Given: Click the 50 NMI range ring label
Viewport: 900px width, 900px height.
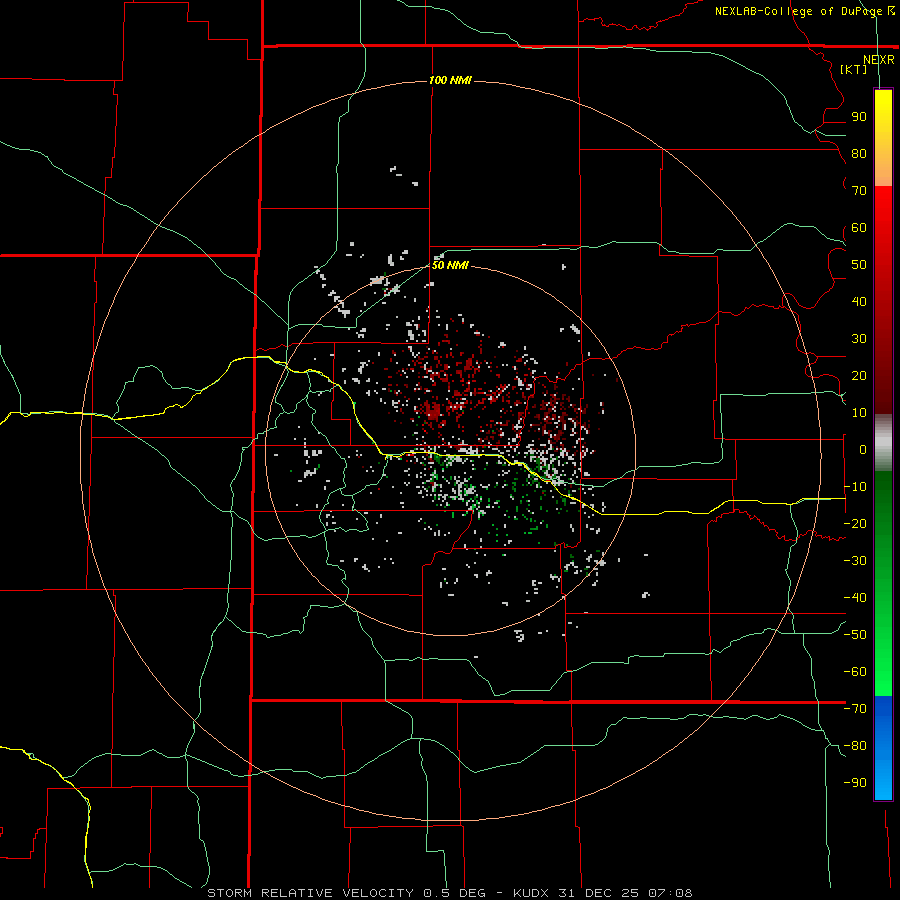Looking at the screenshot, I should pos(450,265).
